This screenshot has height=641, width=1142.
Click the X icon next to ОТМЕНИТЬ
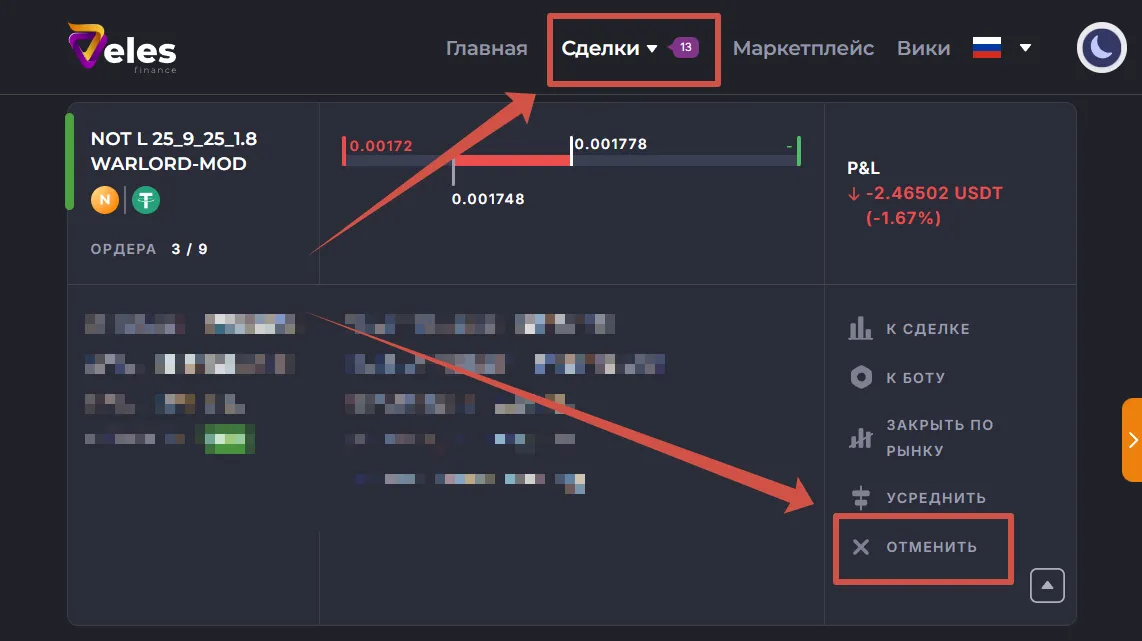click(x=861, y=546)
